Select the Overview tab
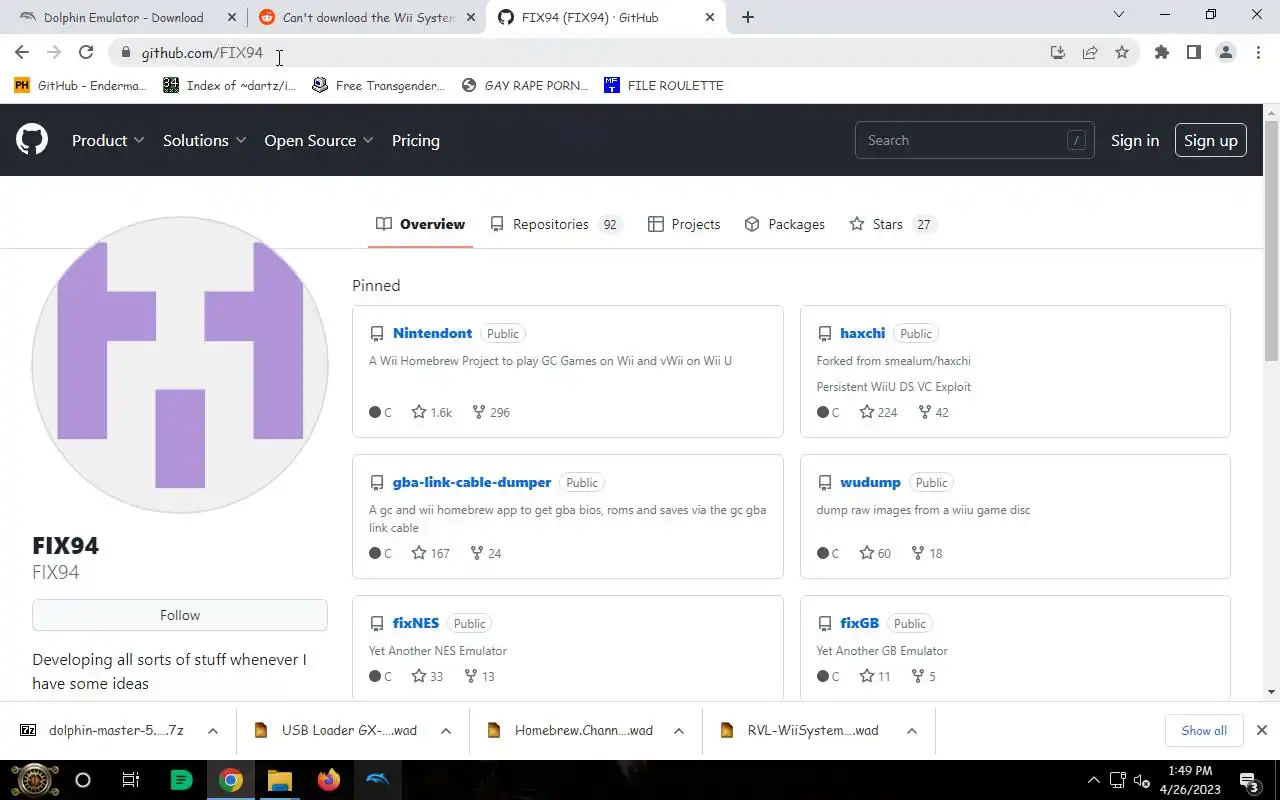This screenshot has width=1280, height=800. tap(421, 224)
